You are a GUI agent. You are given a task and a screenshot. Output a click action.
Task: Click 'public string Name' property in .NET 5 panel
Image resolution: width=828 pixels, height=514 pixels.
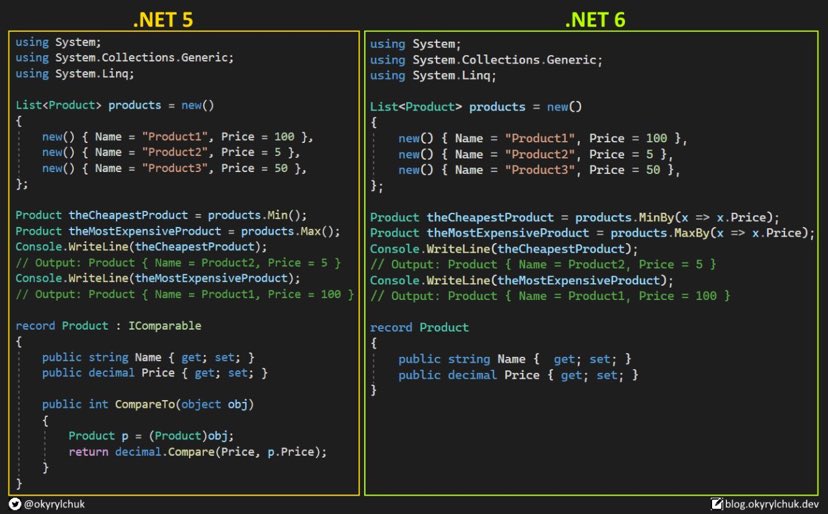click(148, 358)
